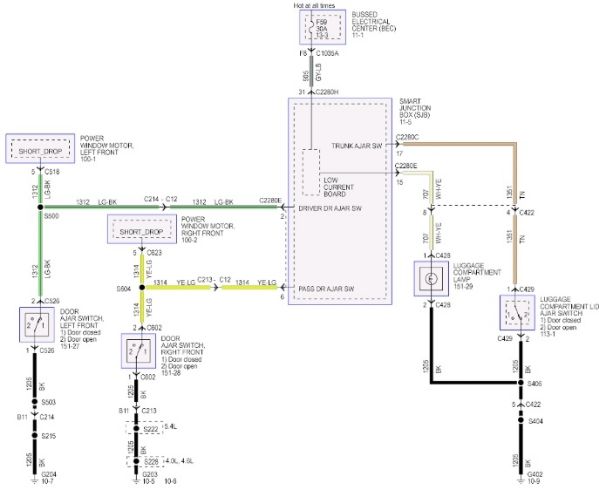Screen dimensions: 599x503
Task: Select the G402 label text
Action: 535,474
